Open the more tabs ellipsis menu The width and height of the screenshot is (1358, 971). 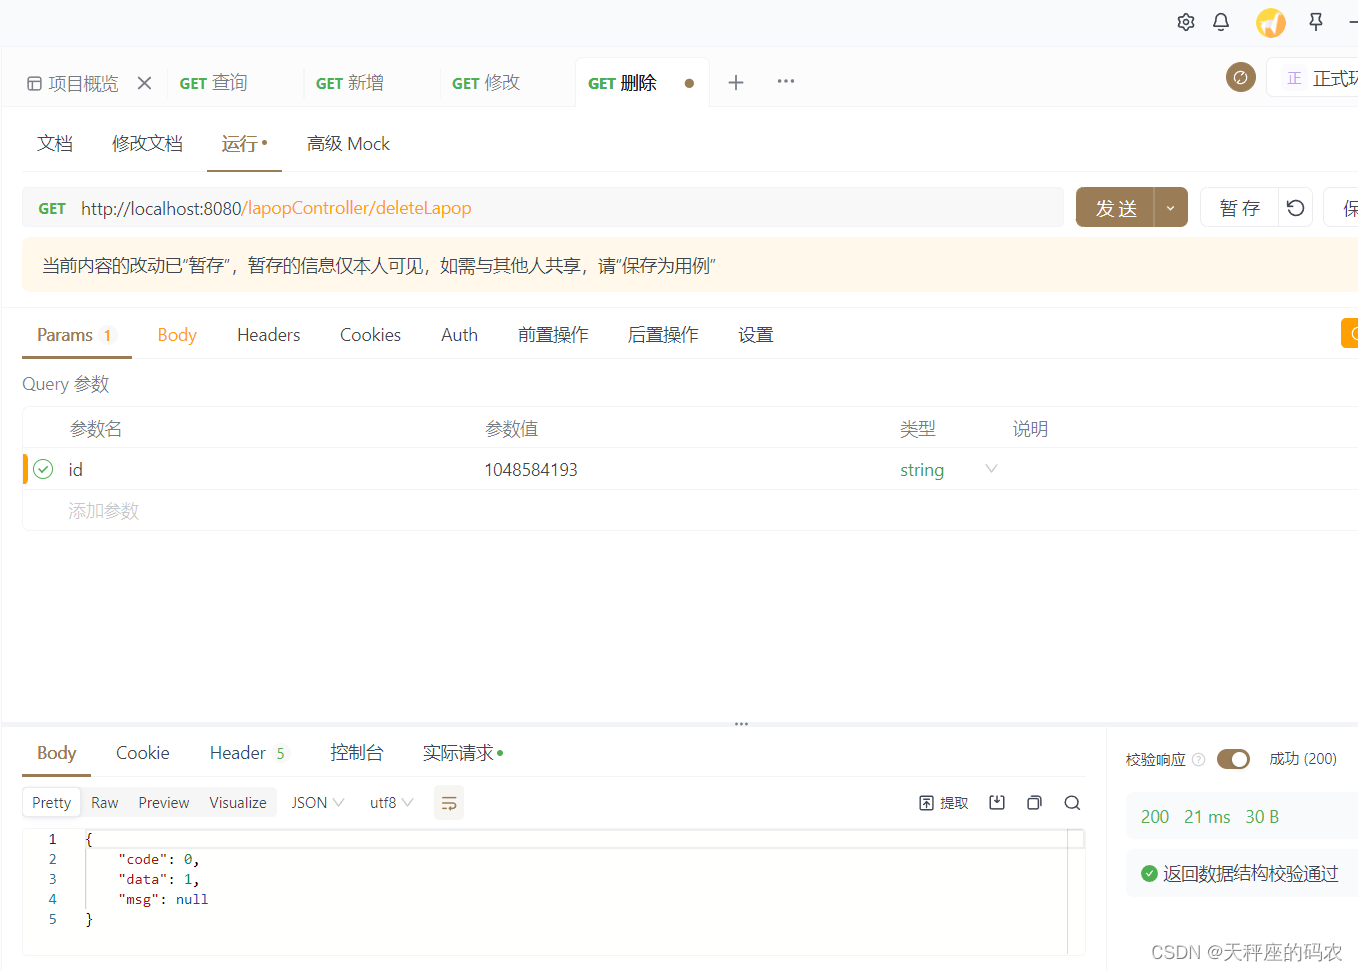pos(786,82)
